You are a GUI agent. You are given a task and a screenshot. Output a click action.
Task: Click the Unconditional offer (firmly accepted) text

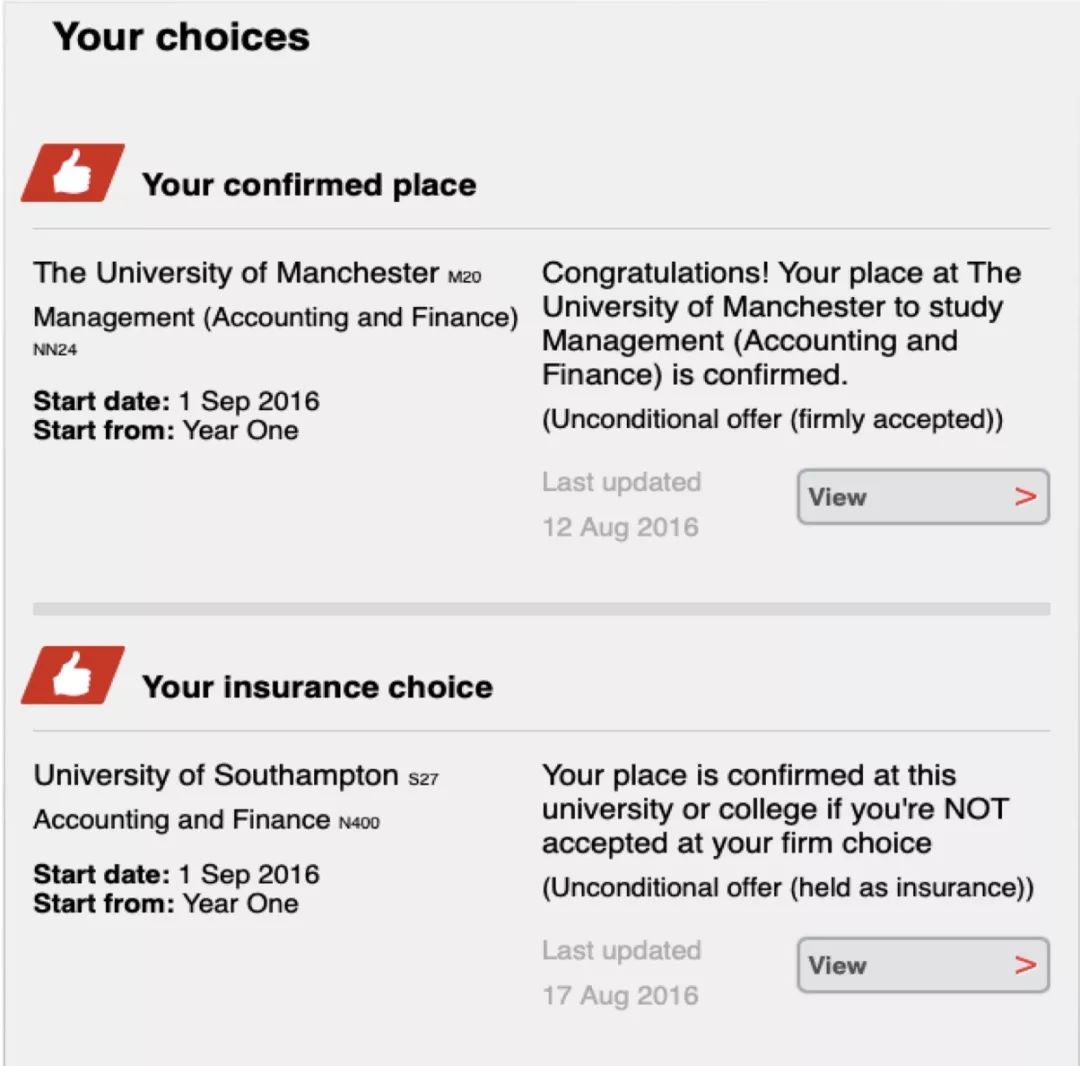coord(772,419)
